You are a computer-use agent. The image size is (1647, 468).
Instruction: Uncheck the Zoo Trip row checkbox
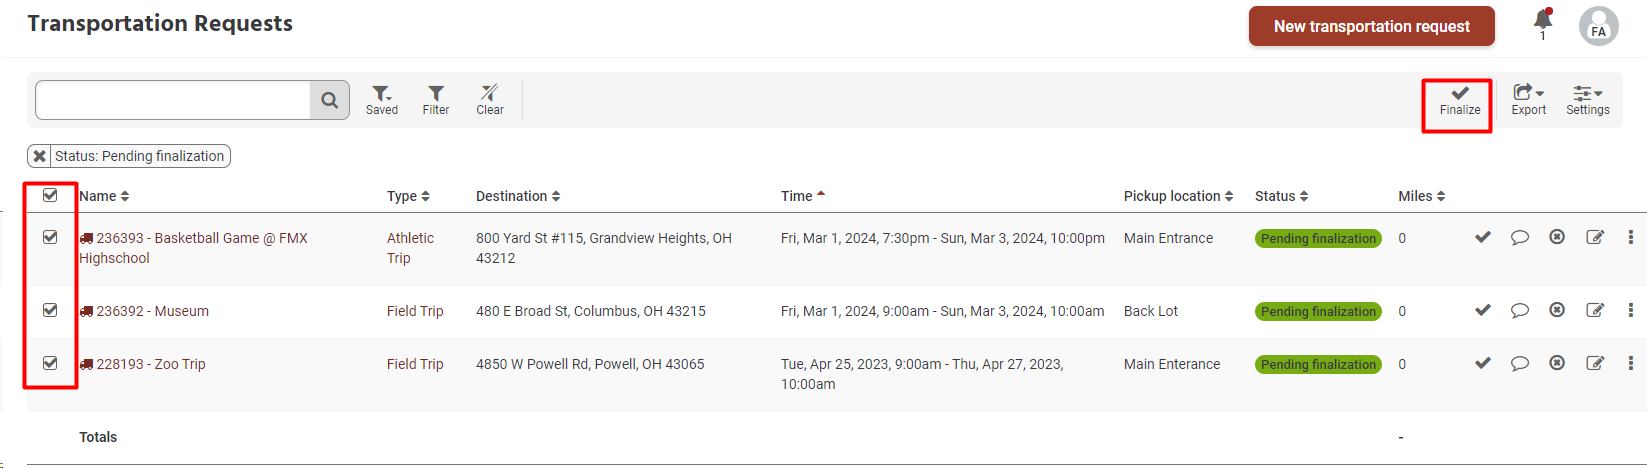50,364
